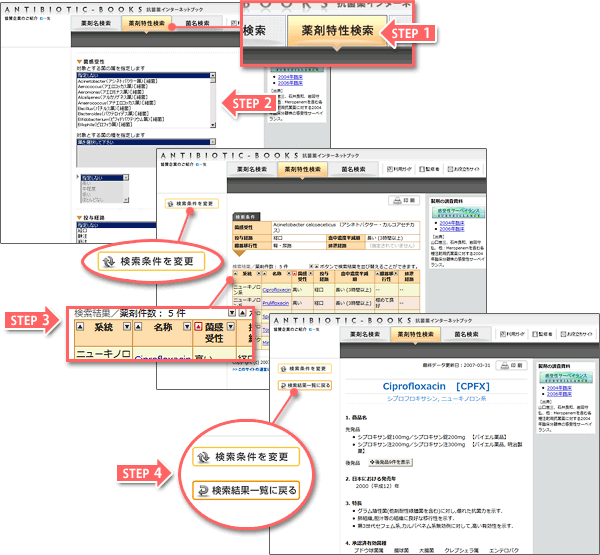The width and height of the screenshot is (600, 555).
Task: Select Acinetobacter in genus list
Action: point(143,81)
